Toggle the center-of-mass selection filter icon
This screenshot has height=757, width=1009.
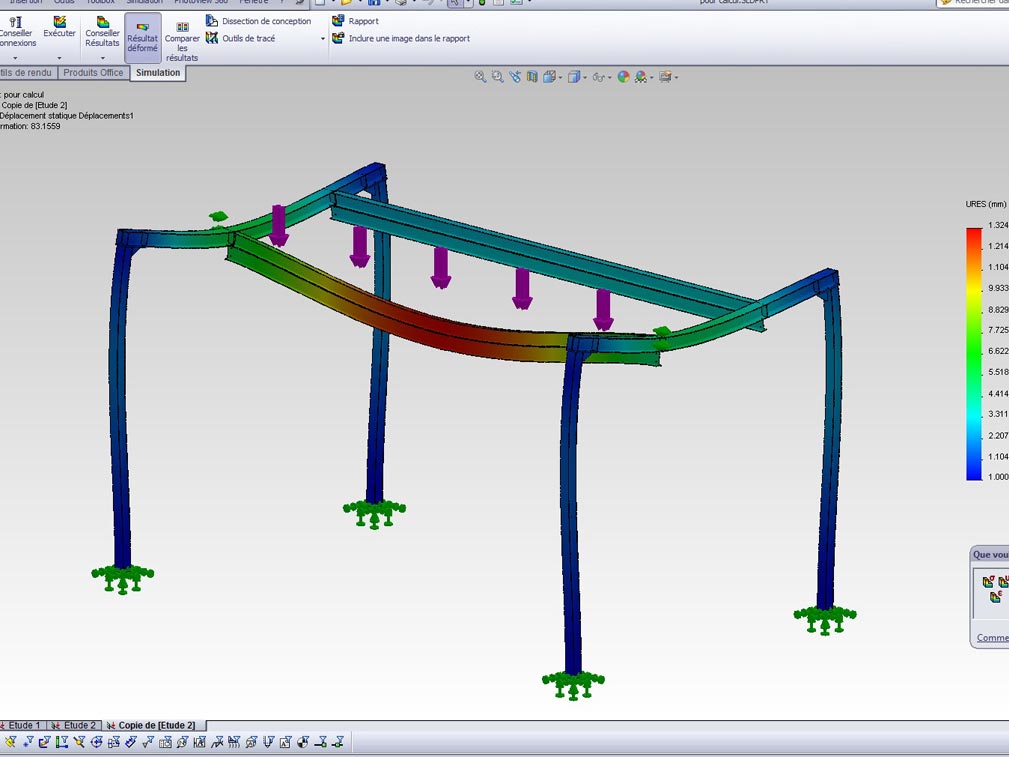(x=302, y=742)
